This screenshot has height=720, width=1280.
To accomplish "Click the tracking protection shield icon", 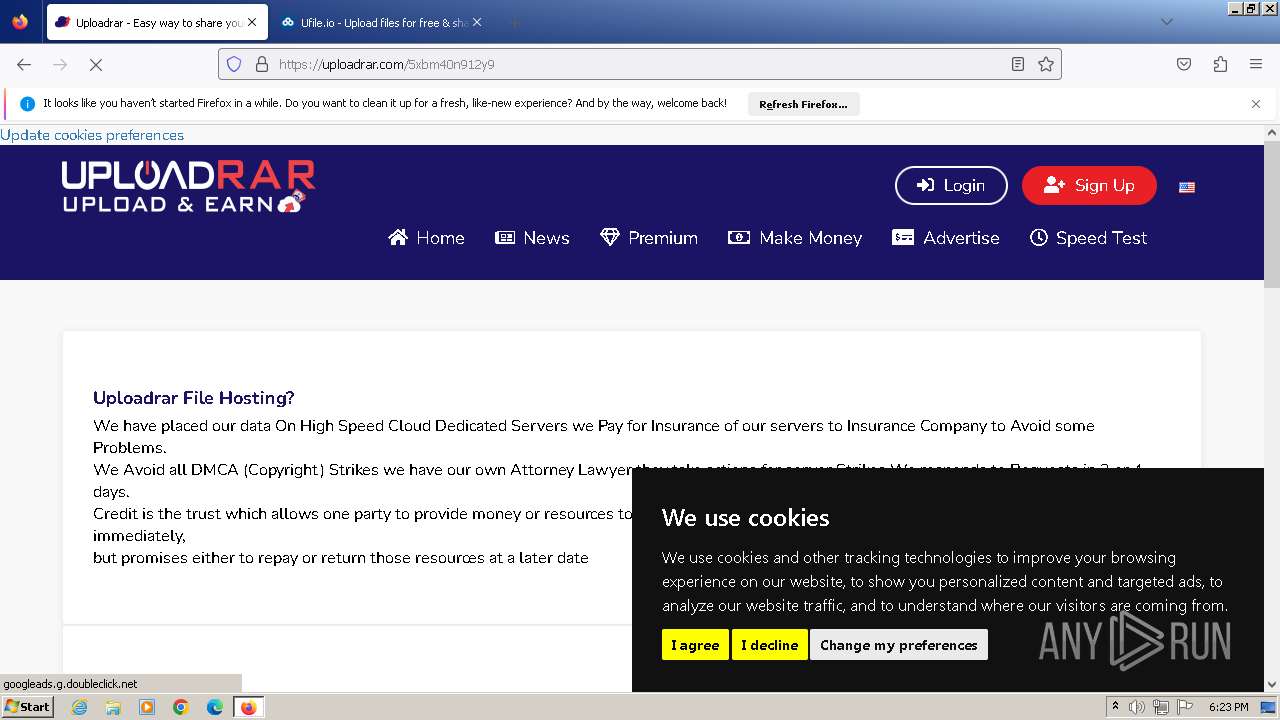I will [x=234, y=64].
